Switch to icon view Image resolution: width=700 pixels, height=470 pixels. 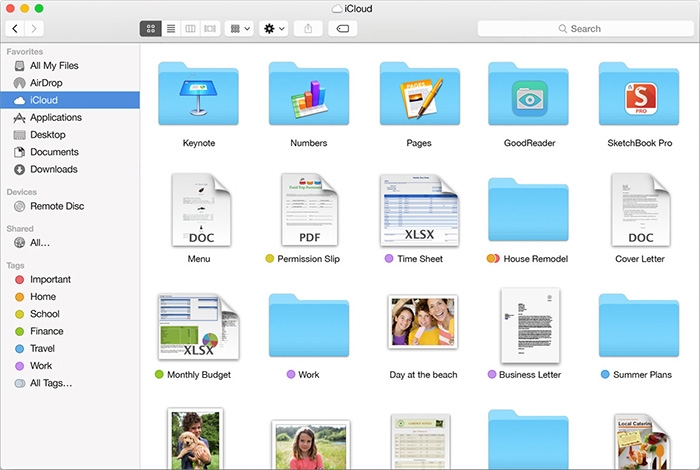(150, 29)
